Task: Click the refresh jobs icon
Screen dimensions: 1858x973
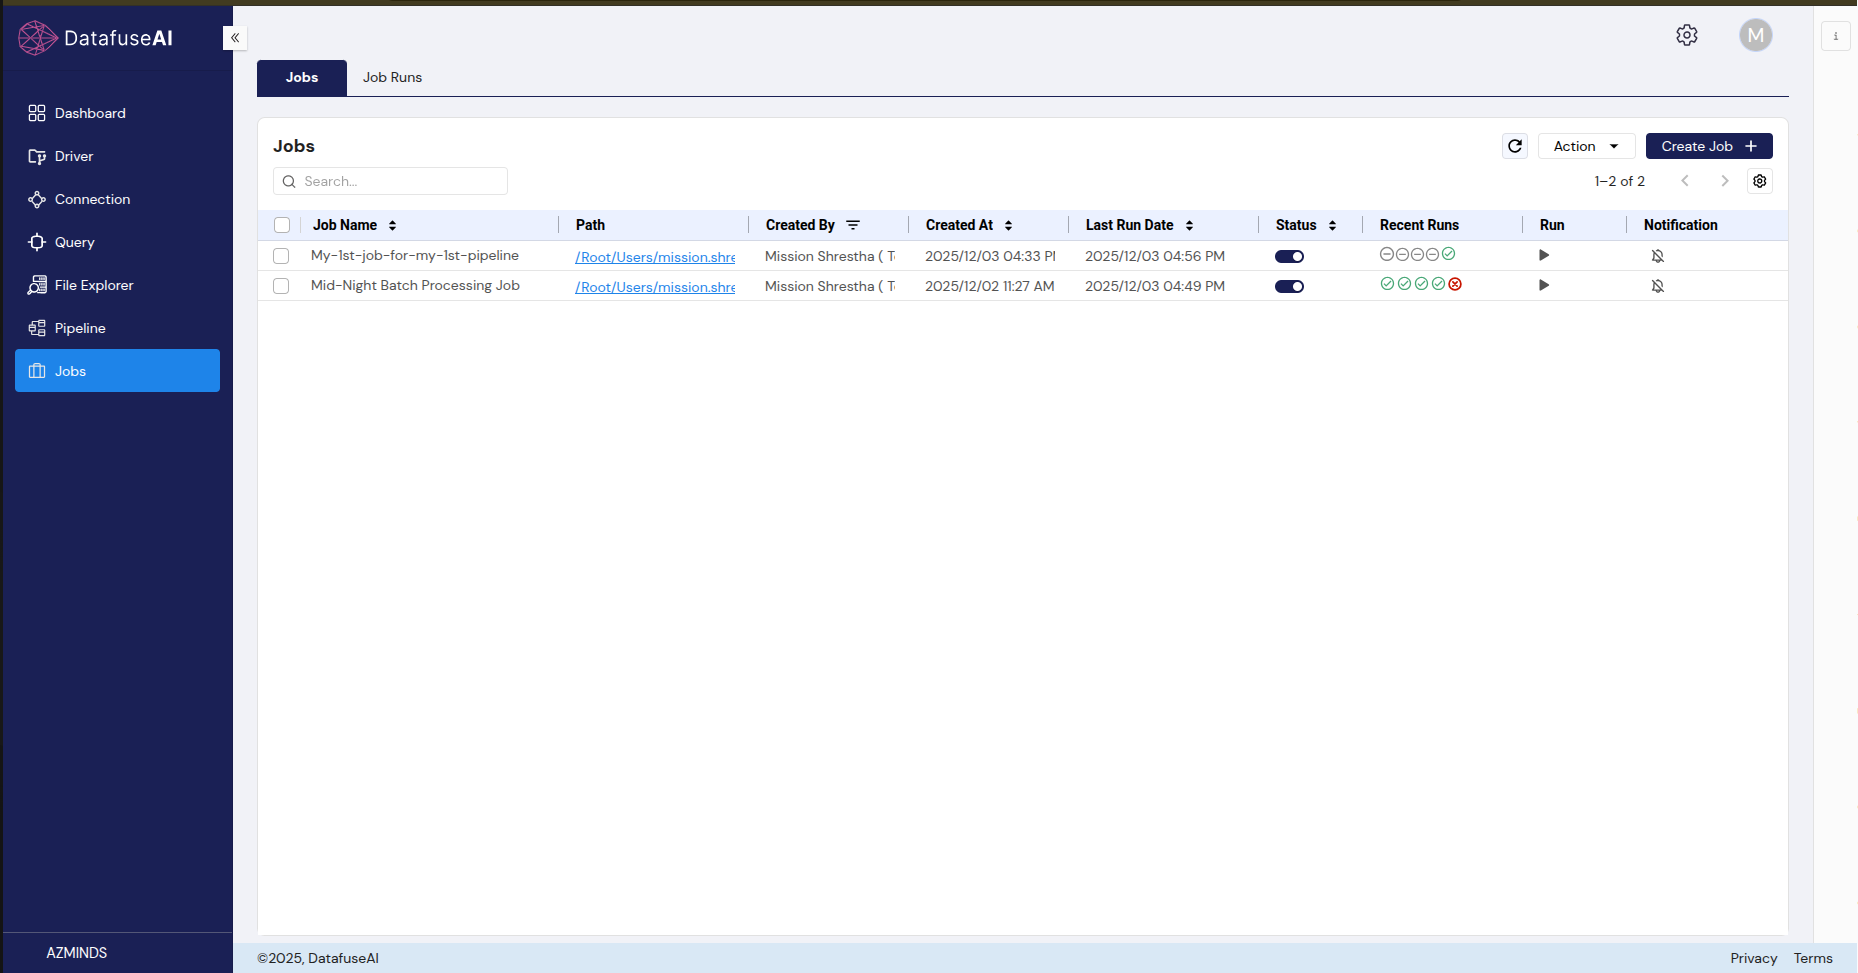Action: (1515, 146)
